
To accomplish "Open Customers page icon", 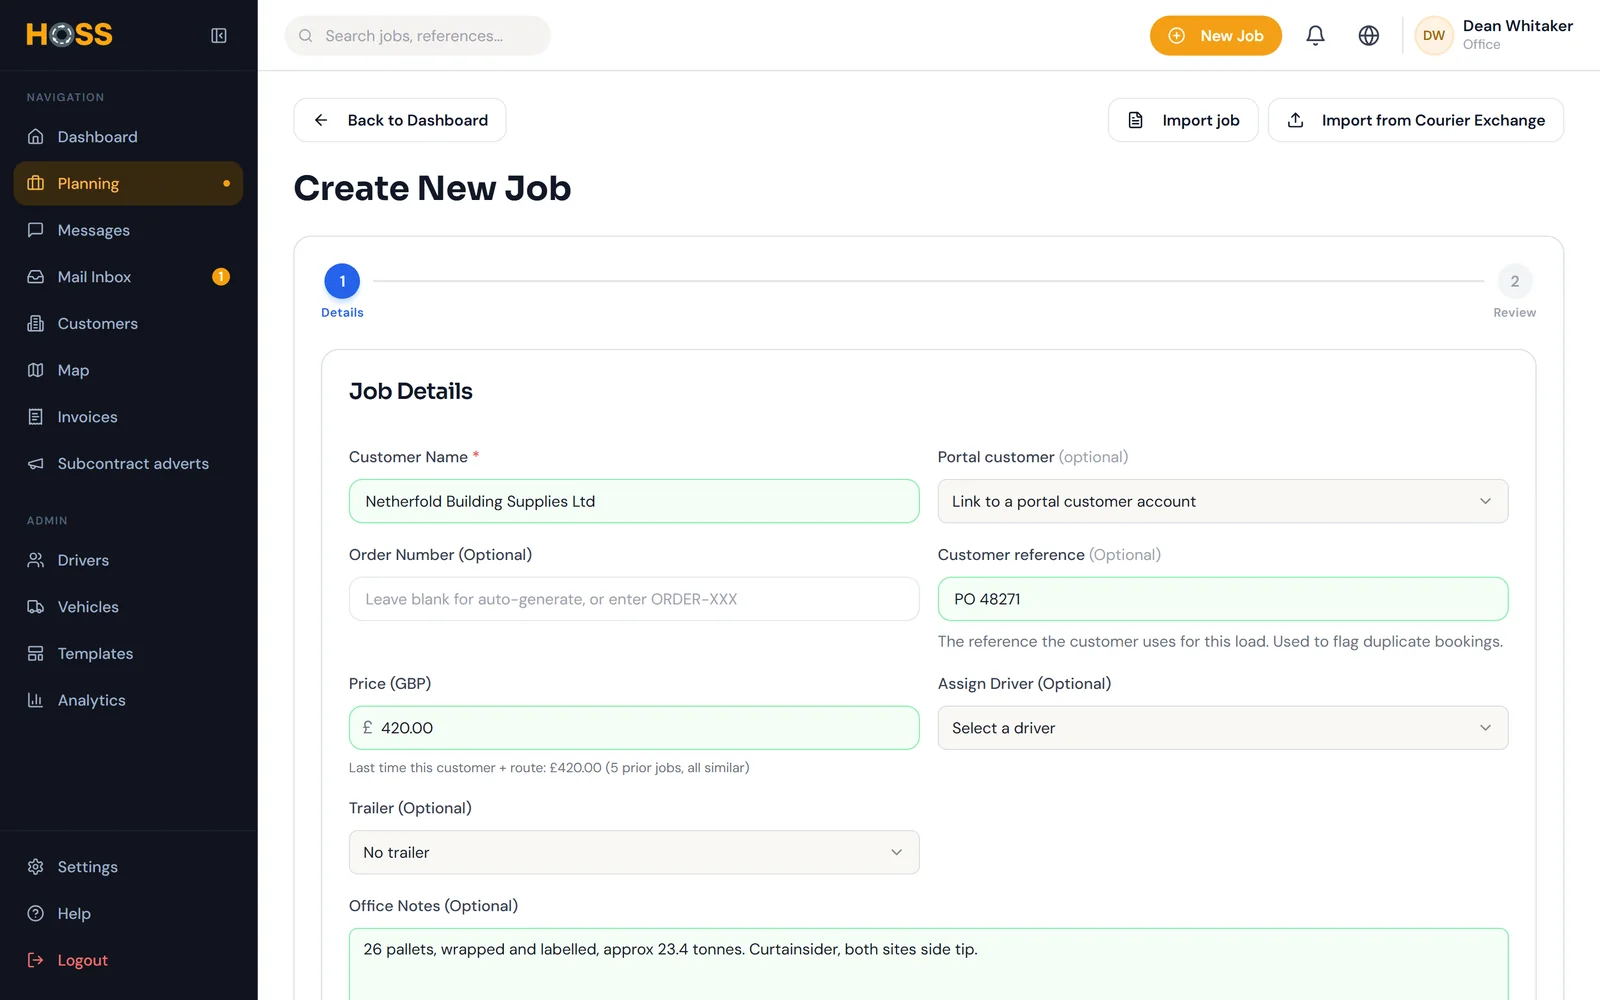I will point(36,324).
